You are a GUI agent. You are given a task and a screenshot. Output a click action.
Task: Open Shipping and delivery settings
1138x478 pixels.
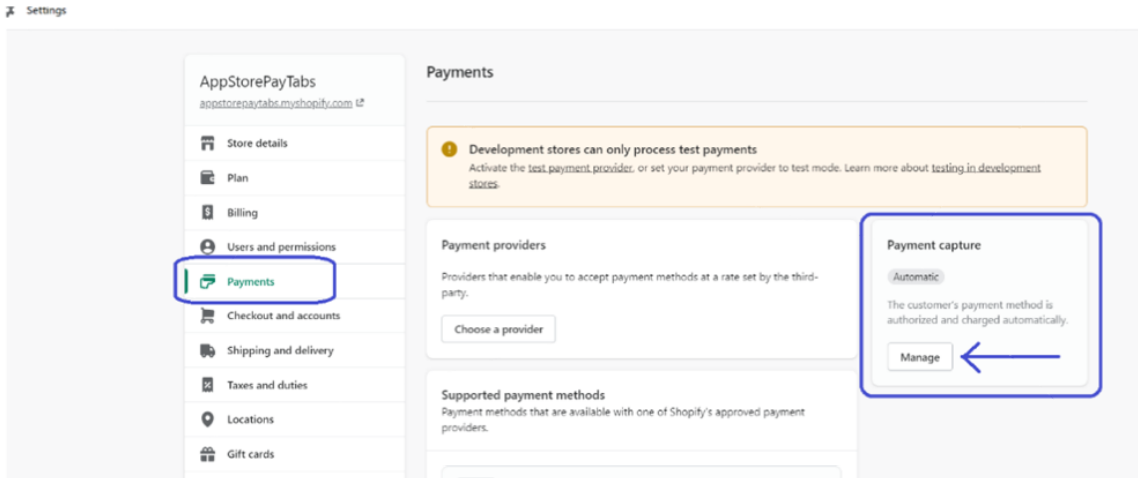tap(295, 350)
